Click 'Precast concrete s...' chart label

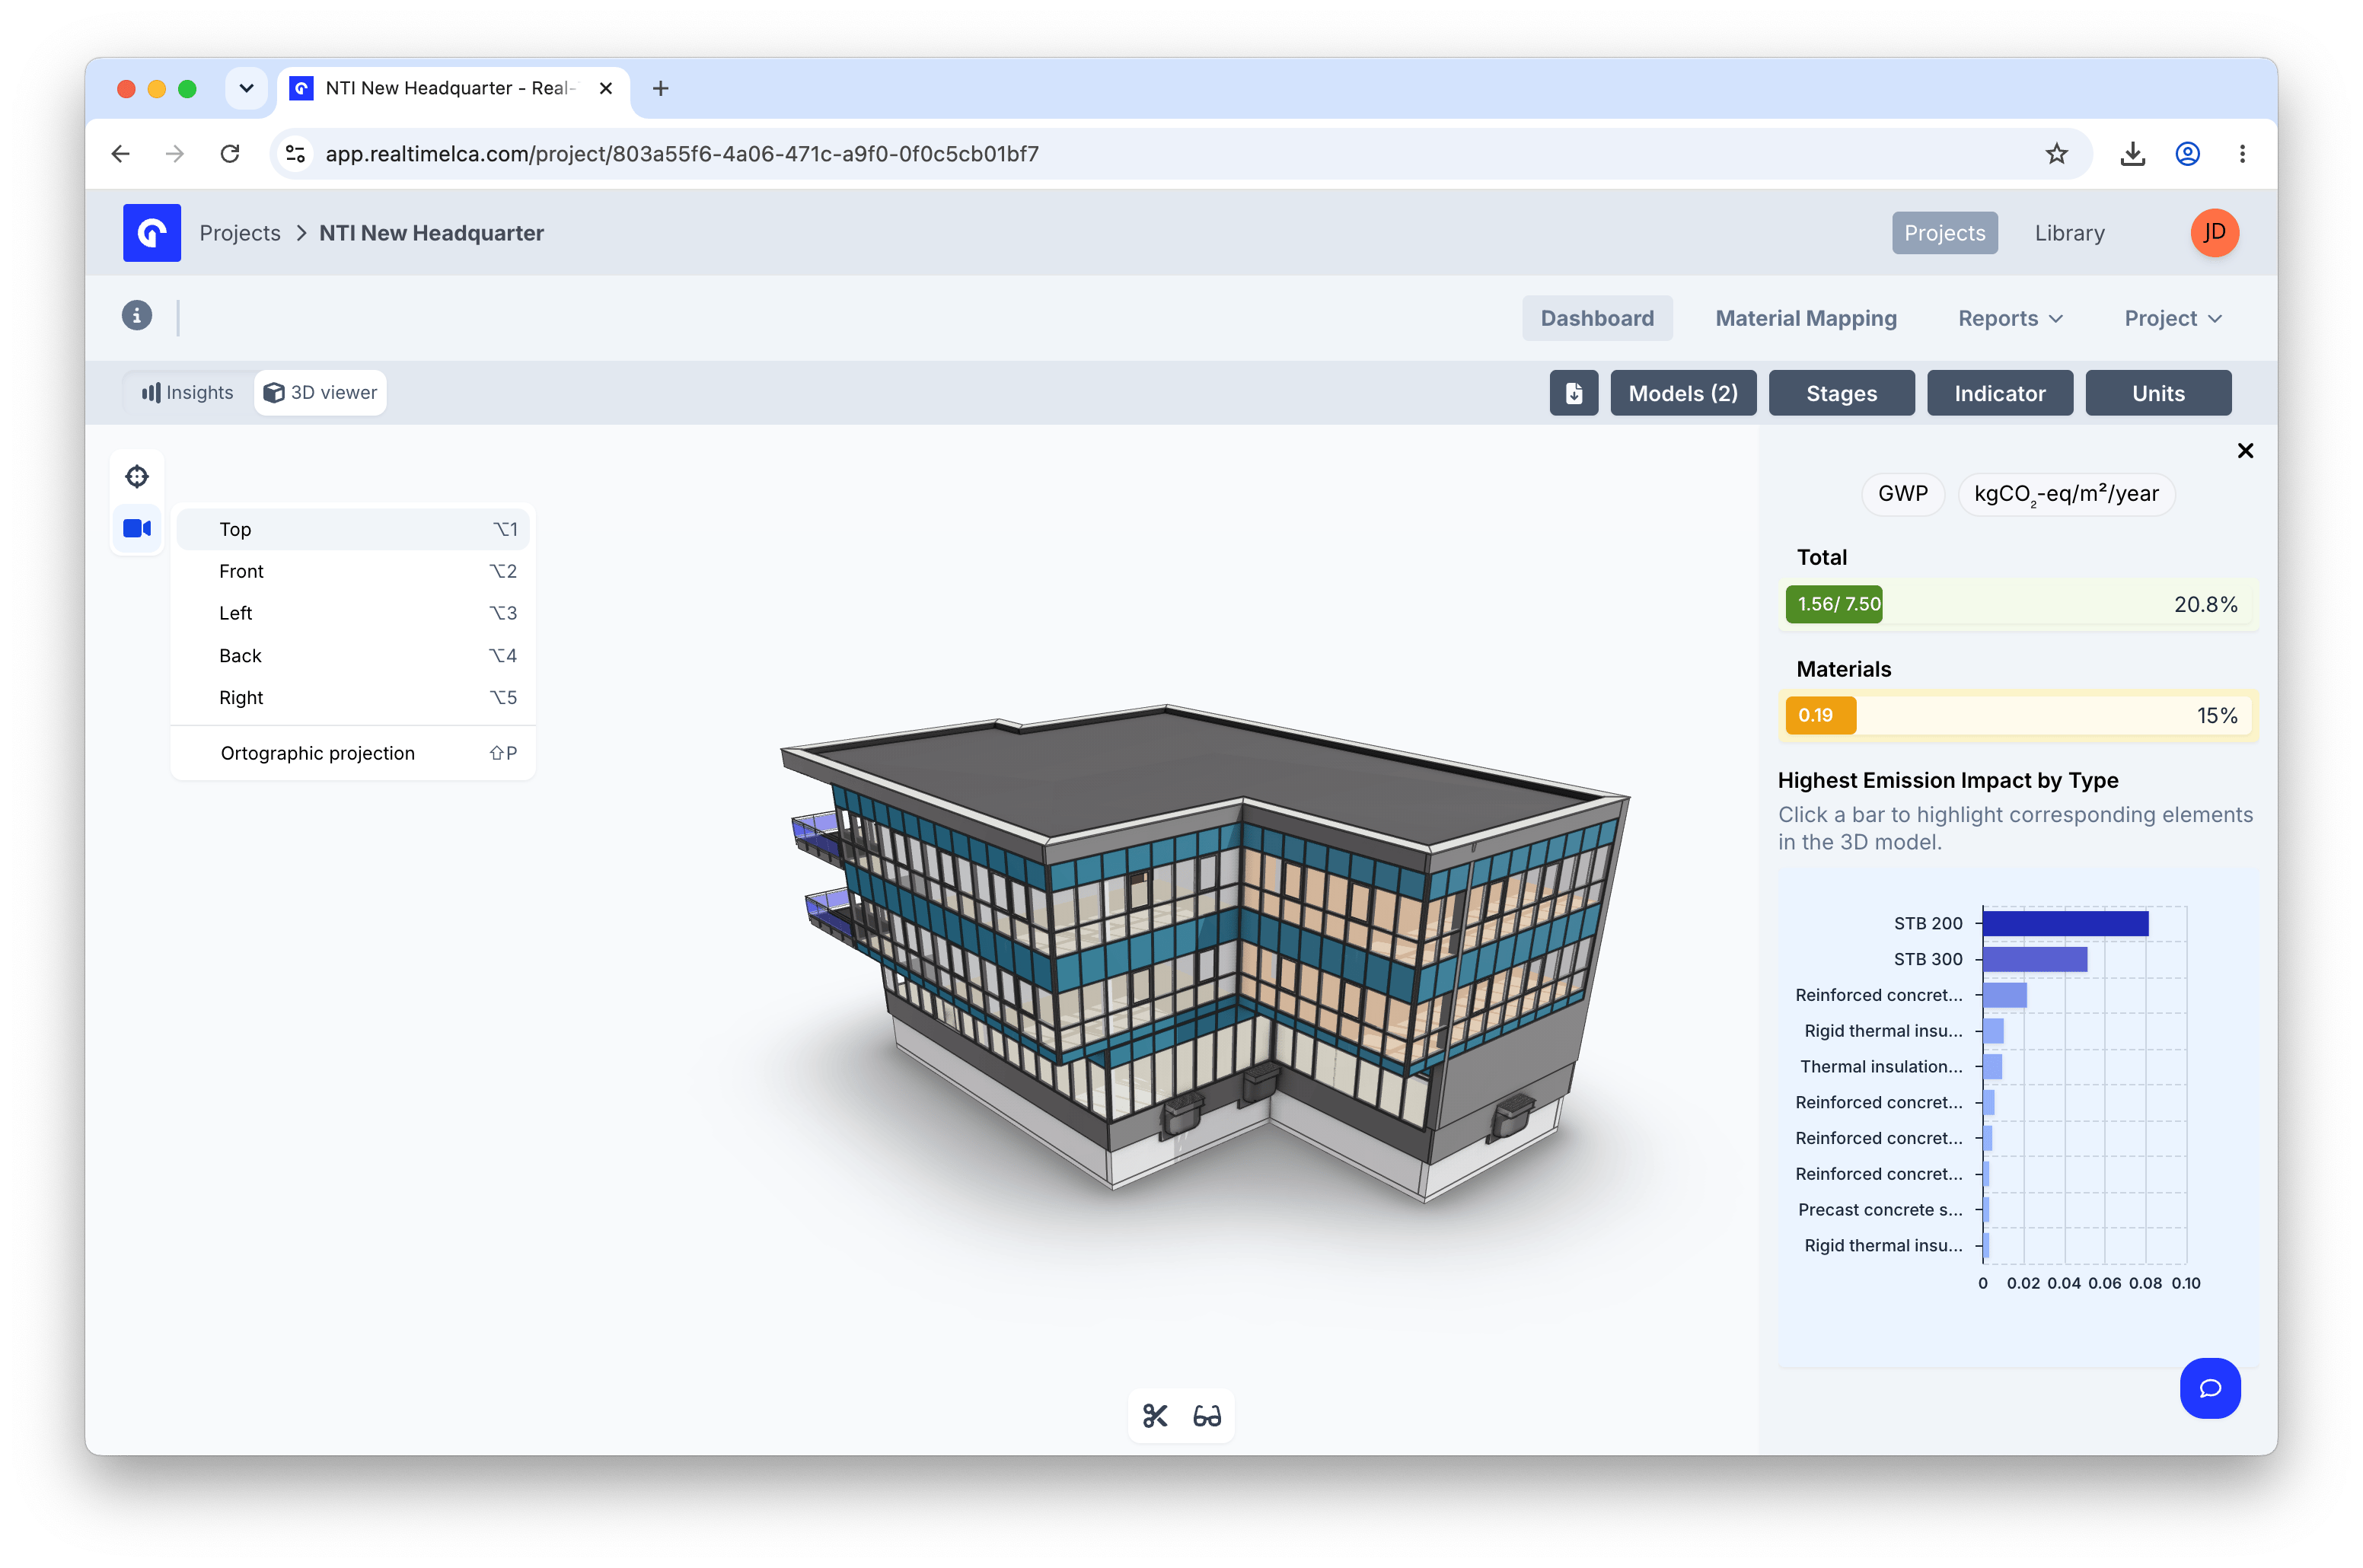coord(1880,1209)
